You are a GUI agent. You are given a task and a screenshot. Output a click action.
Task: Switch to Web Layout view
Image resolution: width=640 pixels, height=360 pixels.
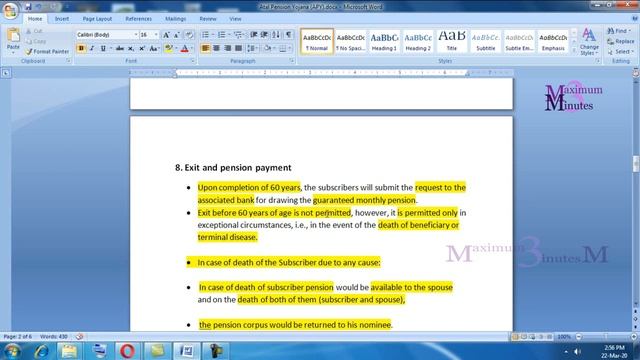[532, 337]
